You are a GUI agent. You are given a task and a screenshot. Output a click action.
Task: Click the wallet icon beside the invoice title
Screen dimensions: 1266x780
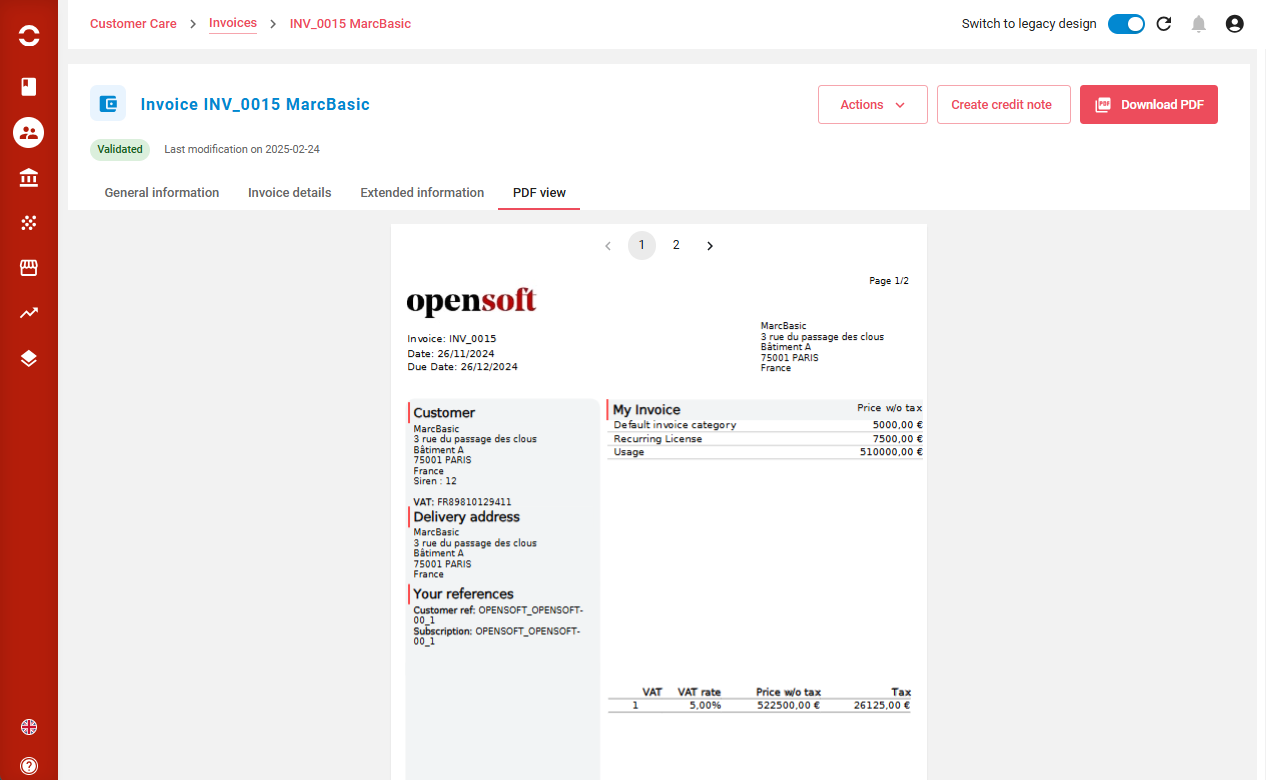(108, 103)
